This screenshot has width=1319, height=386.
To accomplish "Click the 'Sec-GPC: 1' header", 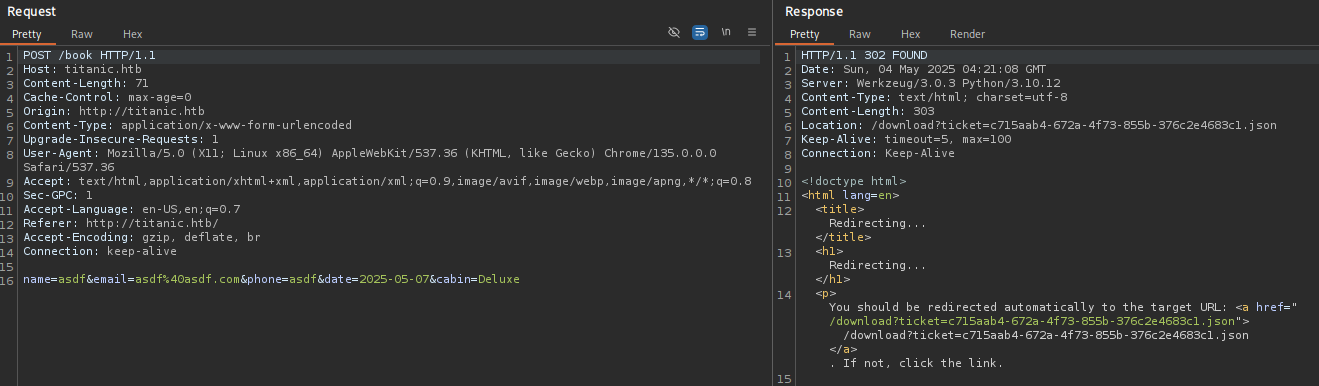I will tap(58, 195).
